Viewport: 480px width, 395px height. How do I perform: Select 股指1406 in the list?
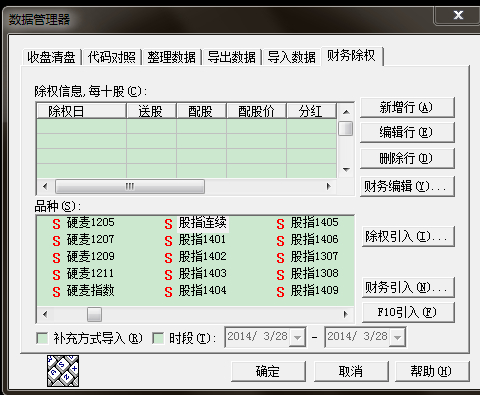pos(315,240)
